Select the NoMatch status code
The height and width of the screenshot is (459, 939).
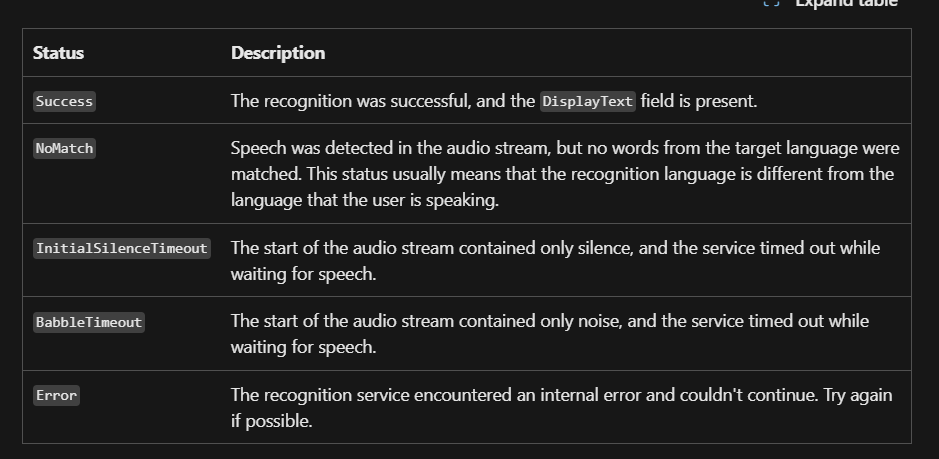click(x=64, y=148)
